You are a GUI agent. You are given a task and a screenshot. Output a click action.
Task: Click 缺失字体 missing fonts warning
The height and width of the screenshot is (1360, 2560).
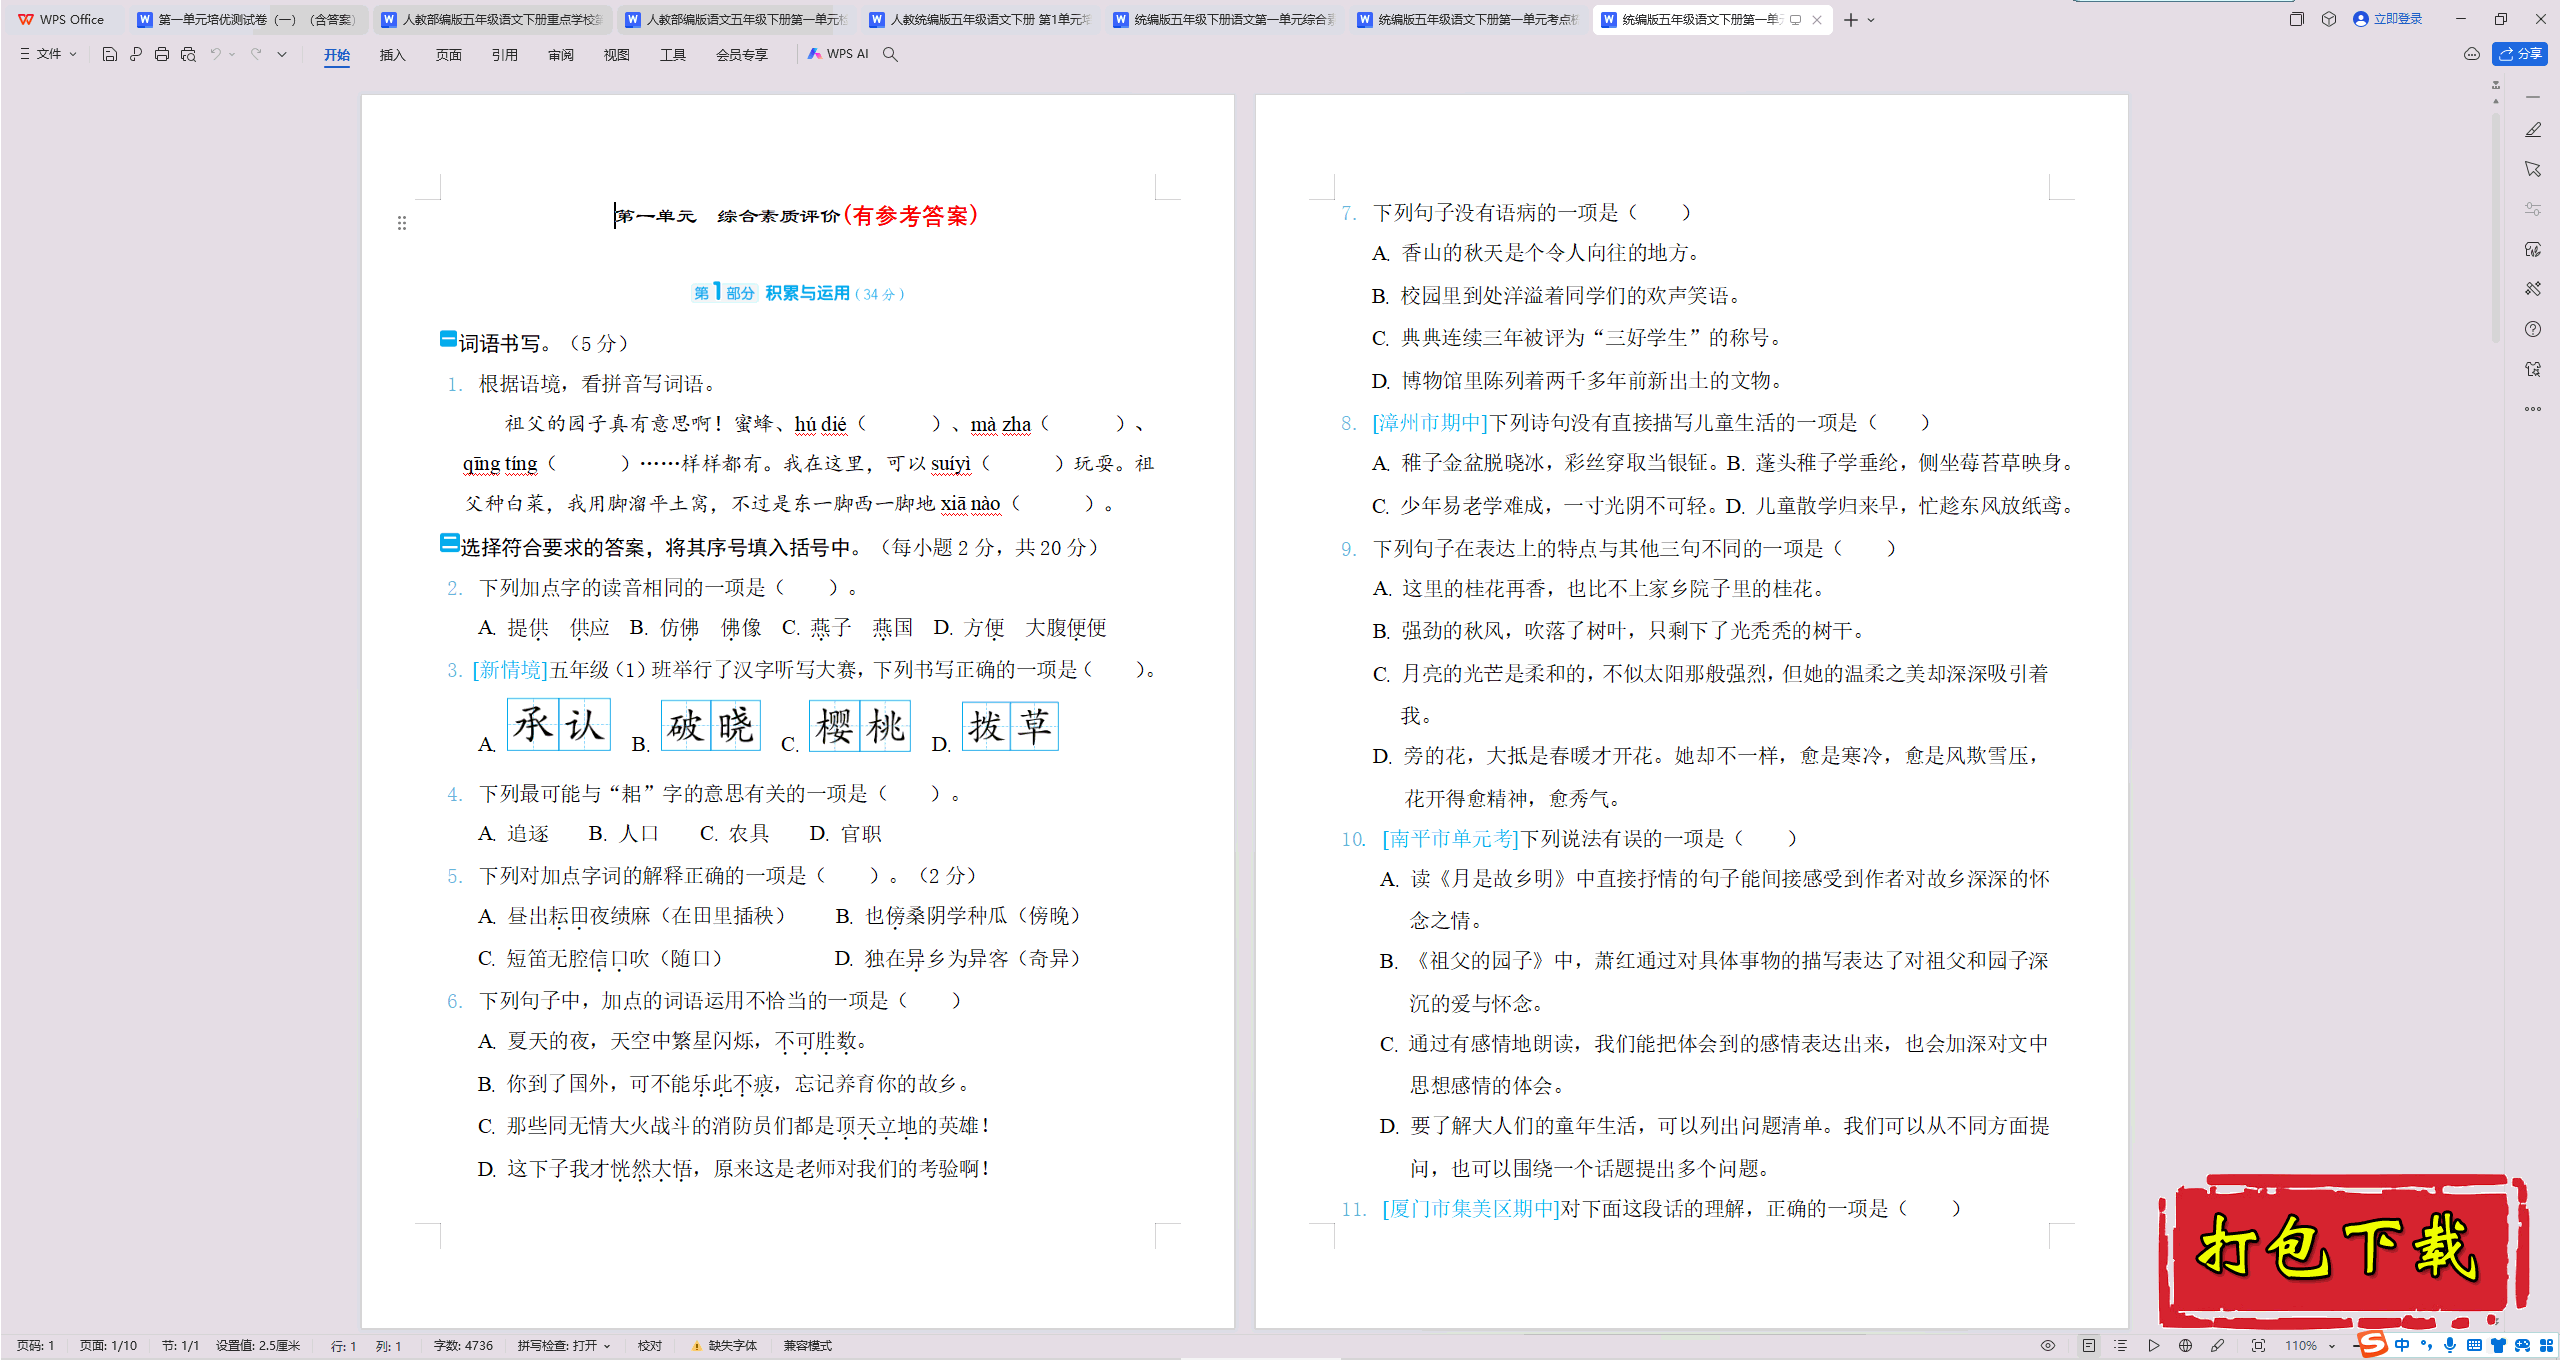[725, 1346]
